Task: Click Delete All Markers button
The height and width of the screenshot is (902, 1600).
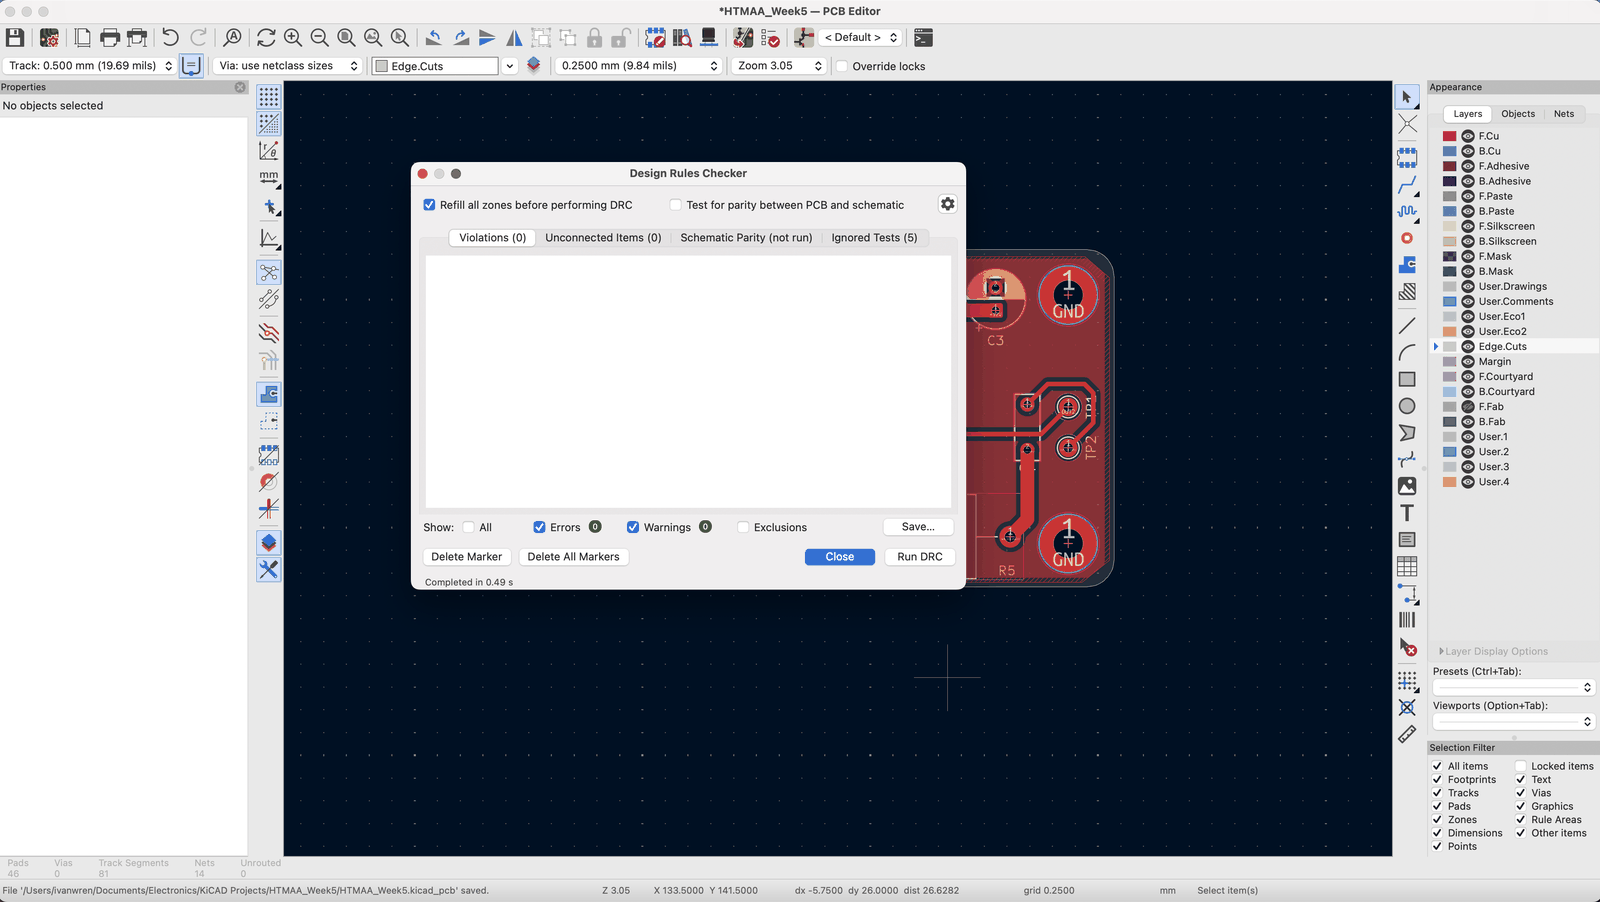Action: tap(573, 557)
